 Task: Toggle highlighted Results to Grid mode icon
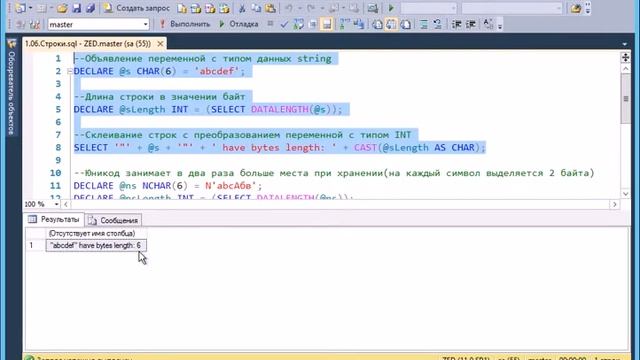coord(391,24)
